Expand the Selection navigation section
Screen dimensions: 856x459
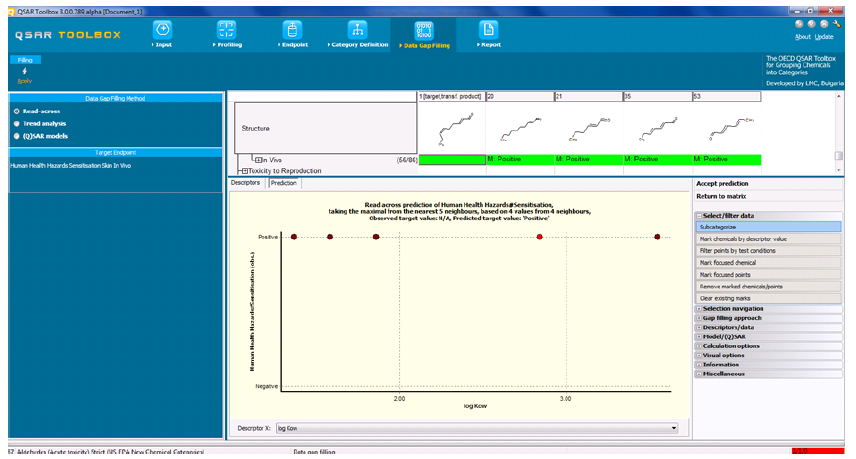[x=699, y=309]
